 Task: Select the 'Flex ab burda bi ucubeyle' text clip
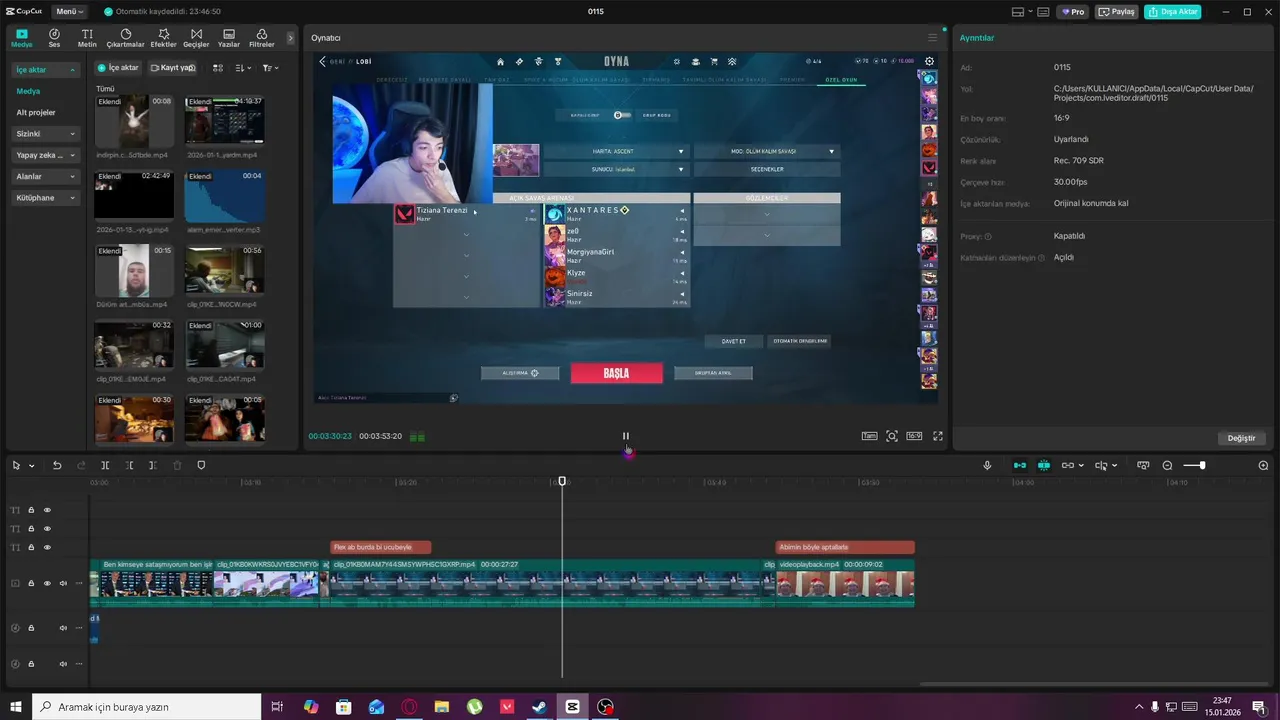381,547
